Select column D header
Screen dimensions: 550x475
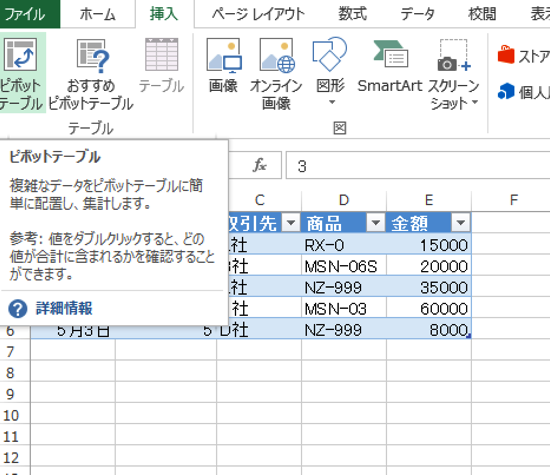[x=344, y=200]
